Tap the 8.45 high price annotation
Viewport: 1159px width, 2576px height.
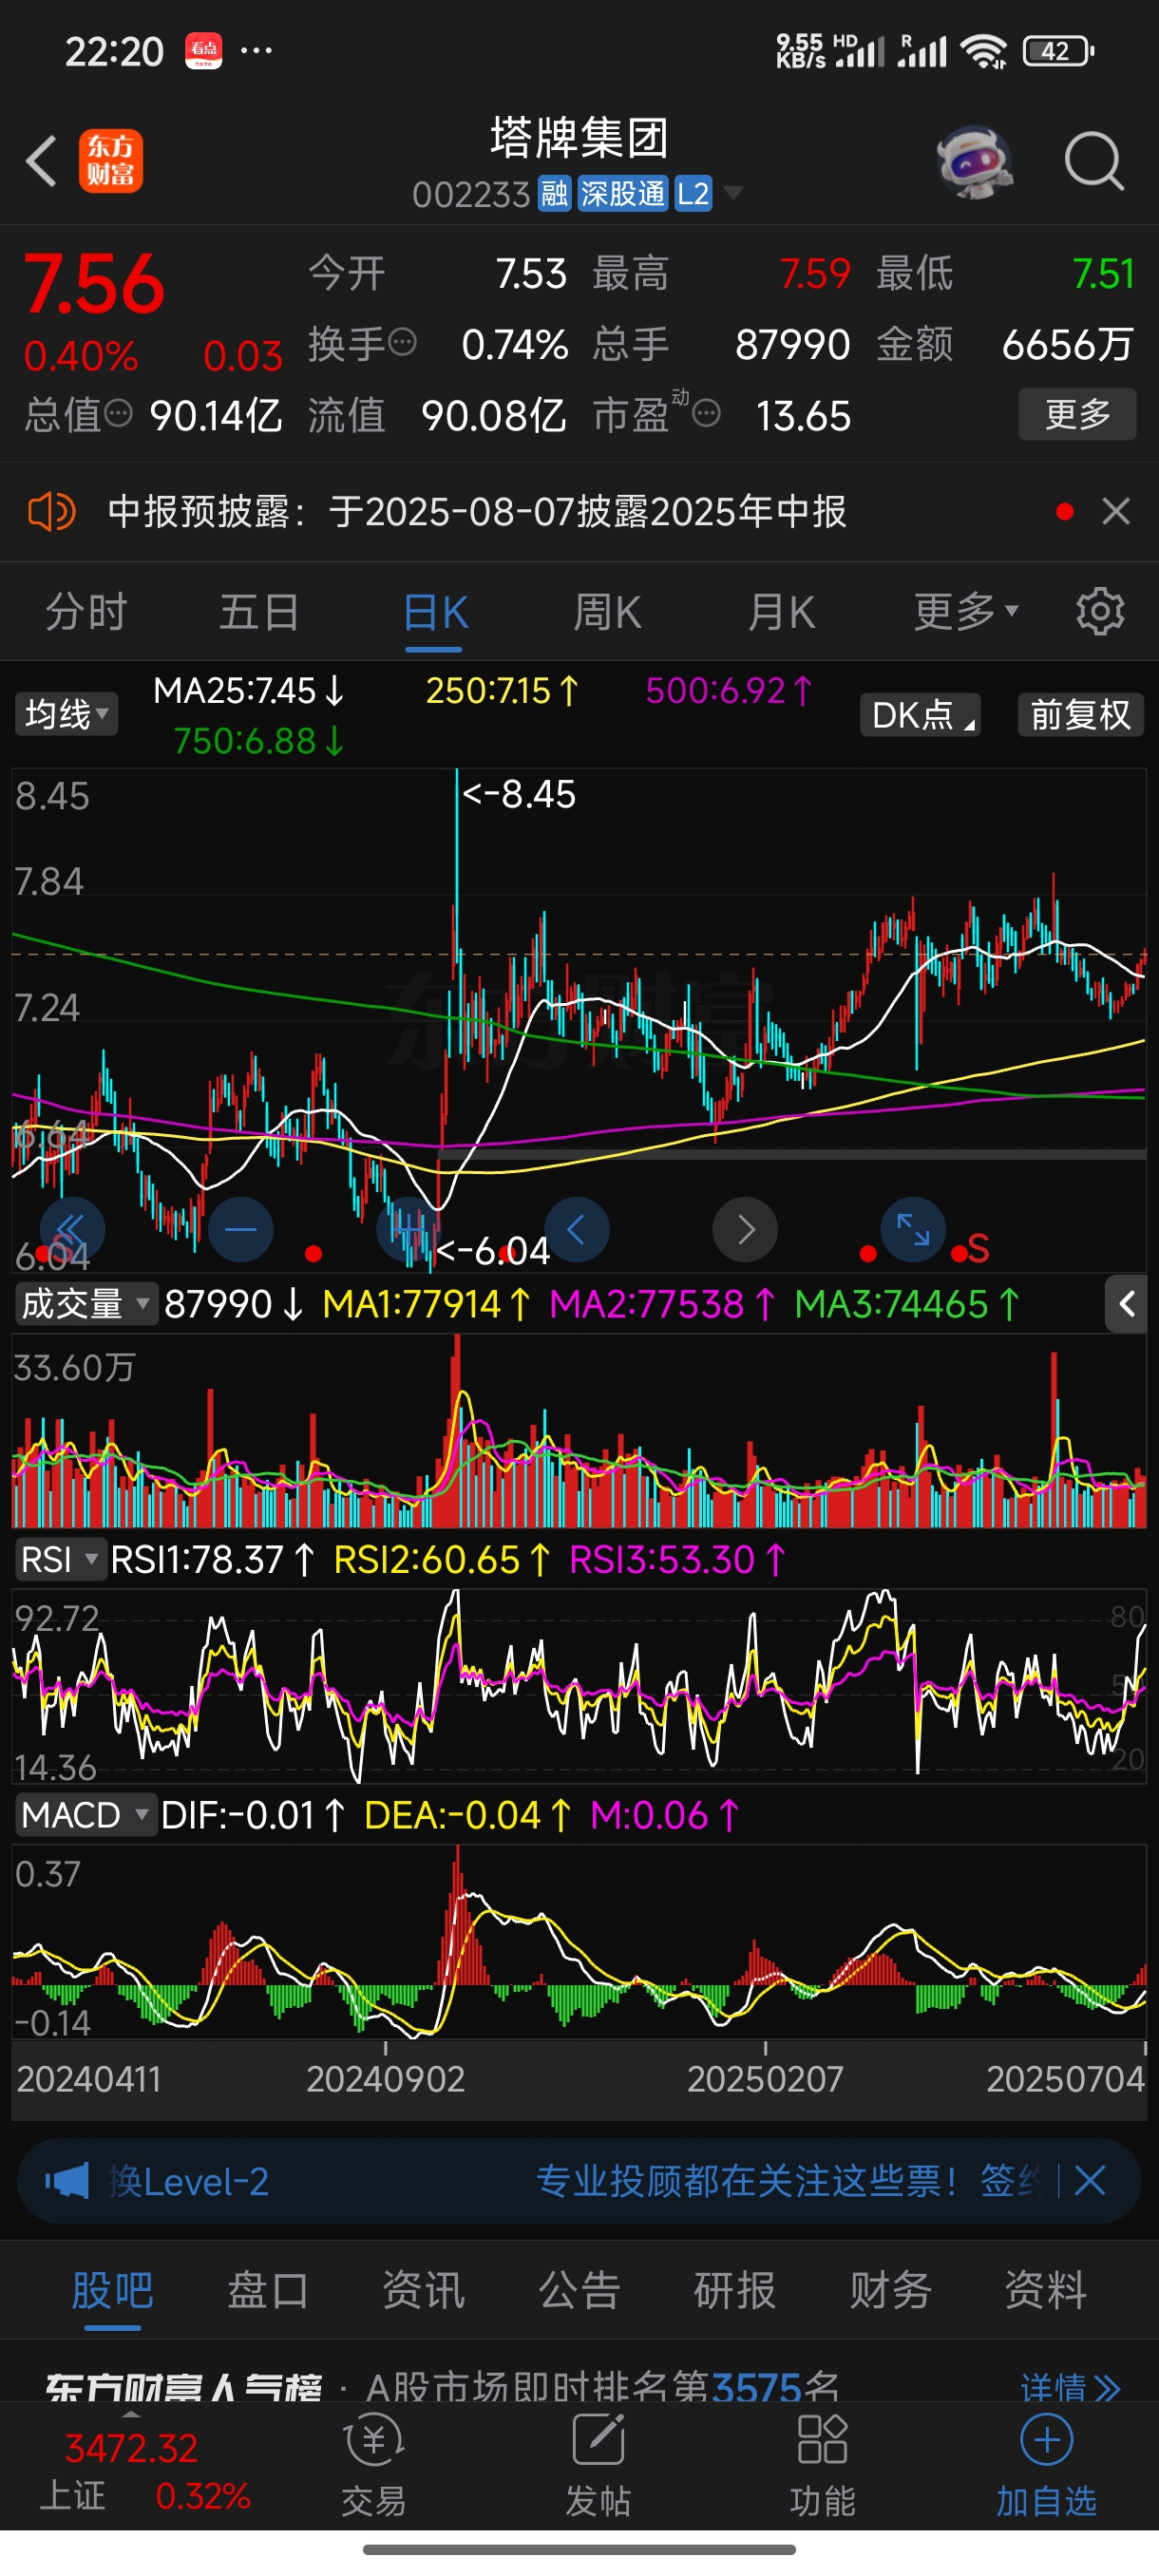tap(519, 794)
